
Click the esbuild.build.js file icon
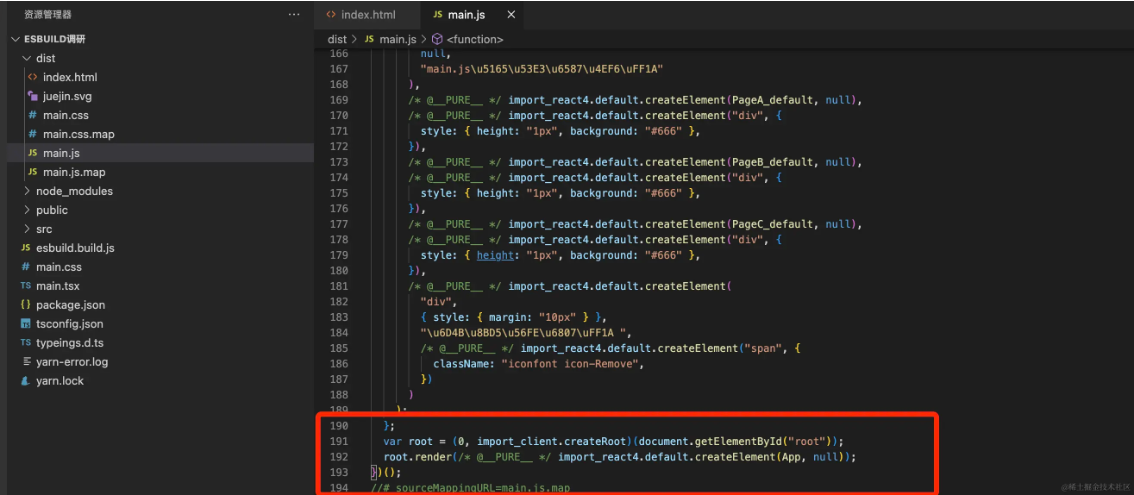tap(26, 248)
